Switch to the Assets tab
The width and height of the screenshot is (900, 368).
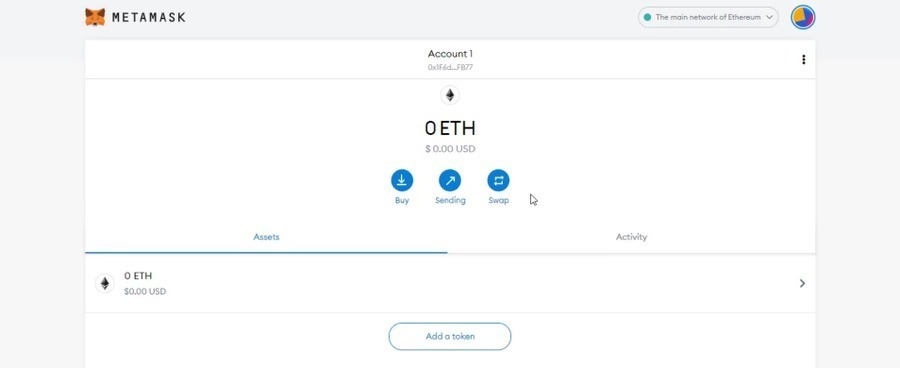point(266,237)
